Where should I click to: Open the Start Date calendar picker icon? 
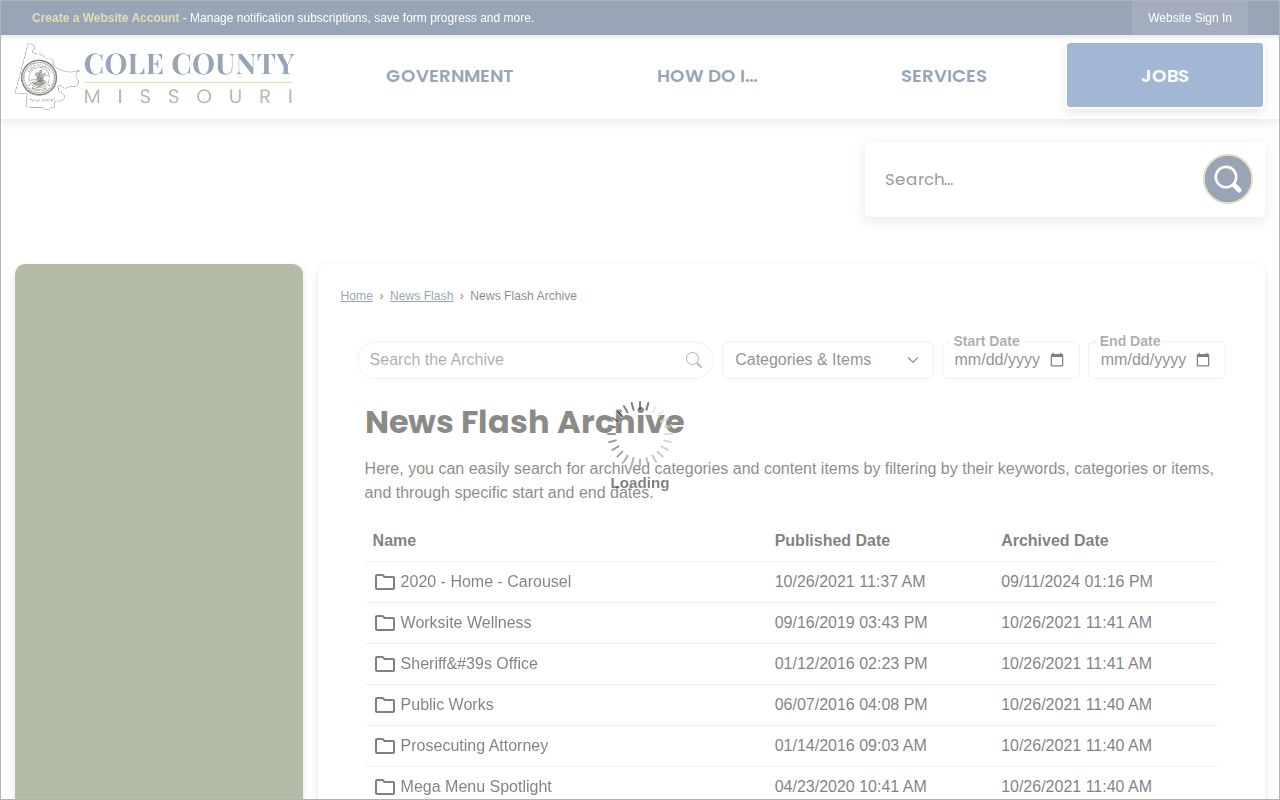1057,360
